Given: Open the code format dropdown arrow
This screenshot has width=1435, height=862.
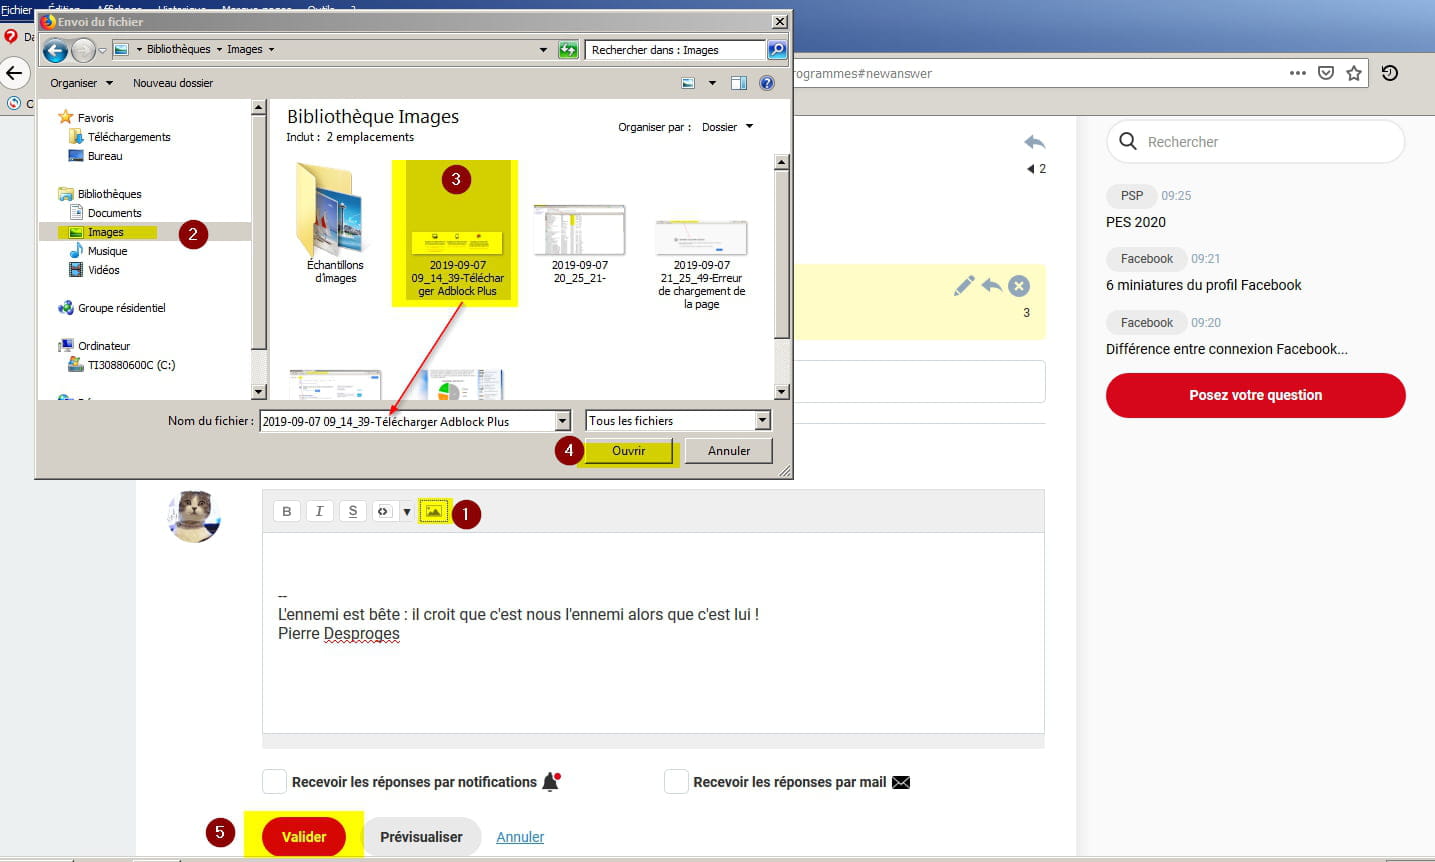Looking at the screenshot, I should (406, 511).
